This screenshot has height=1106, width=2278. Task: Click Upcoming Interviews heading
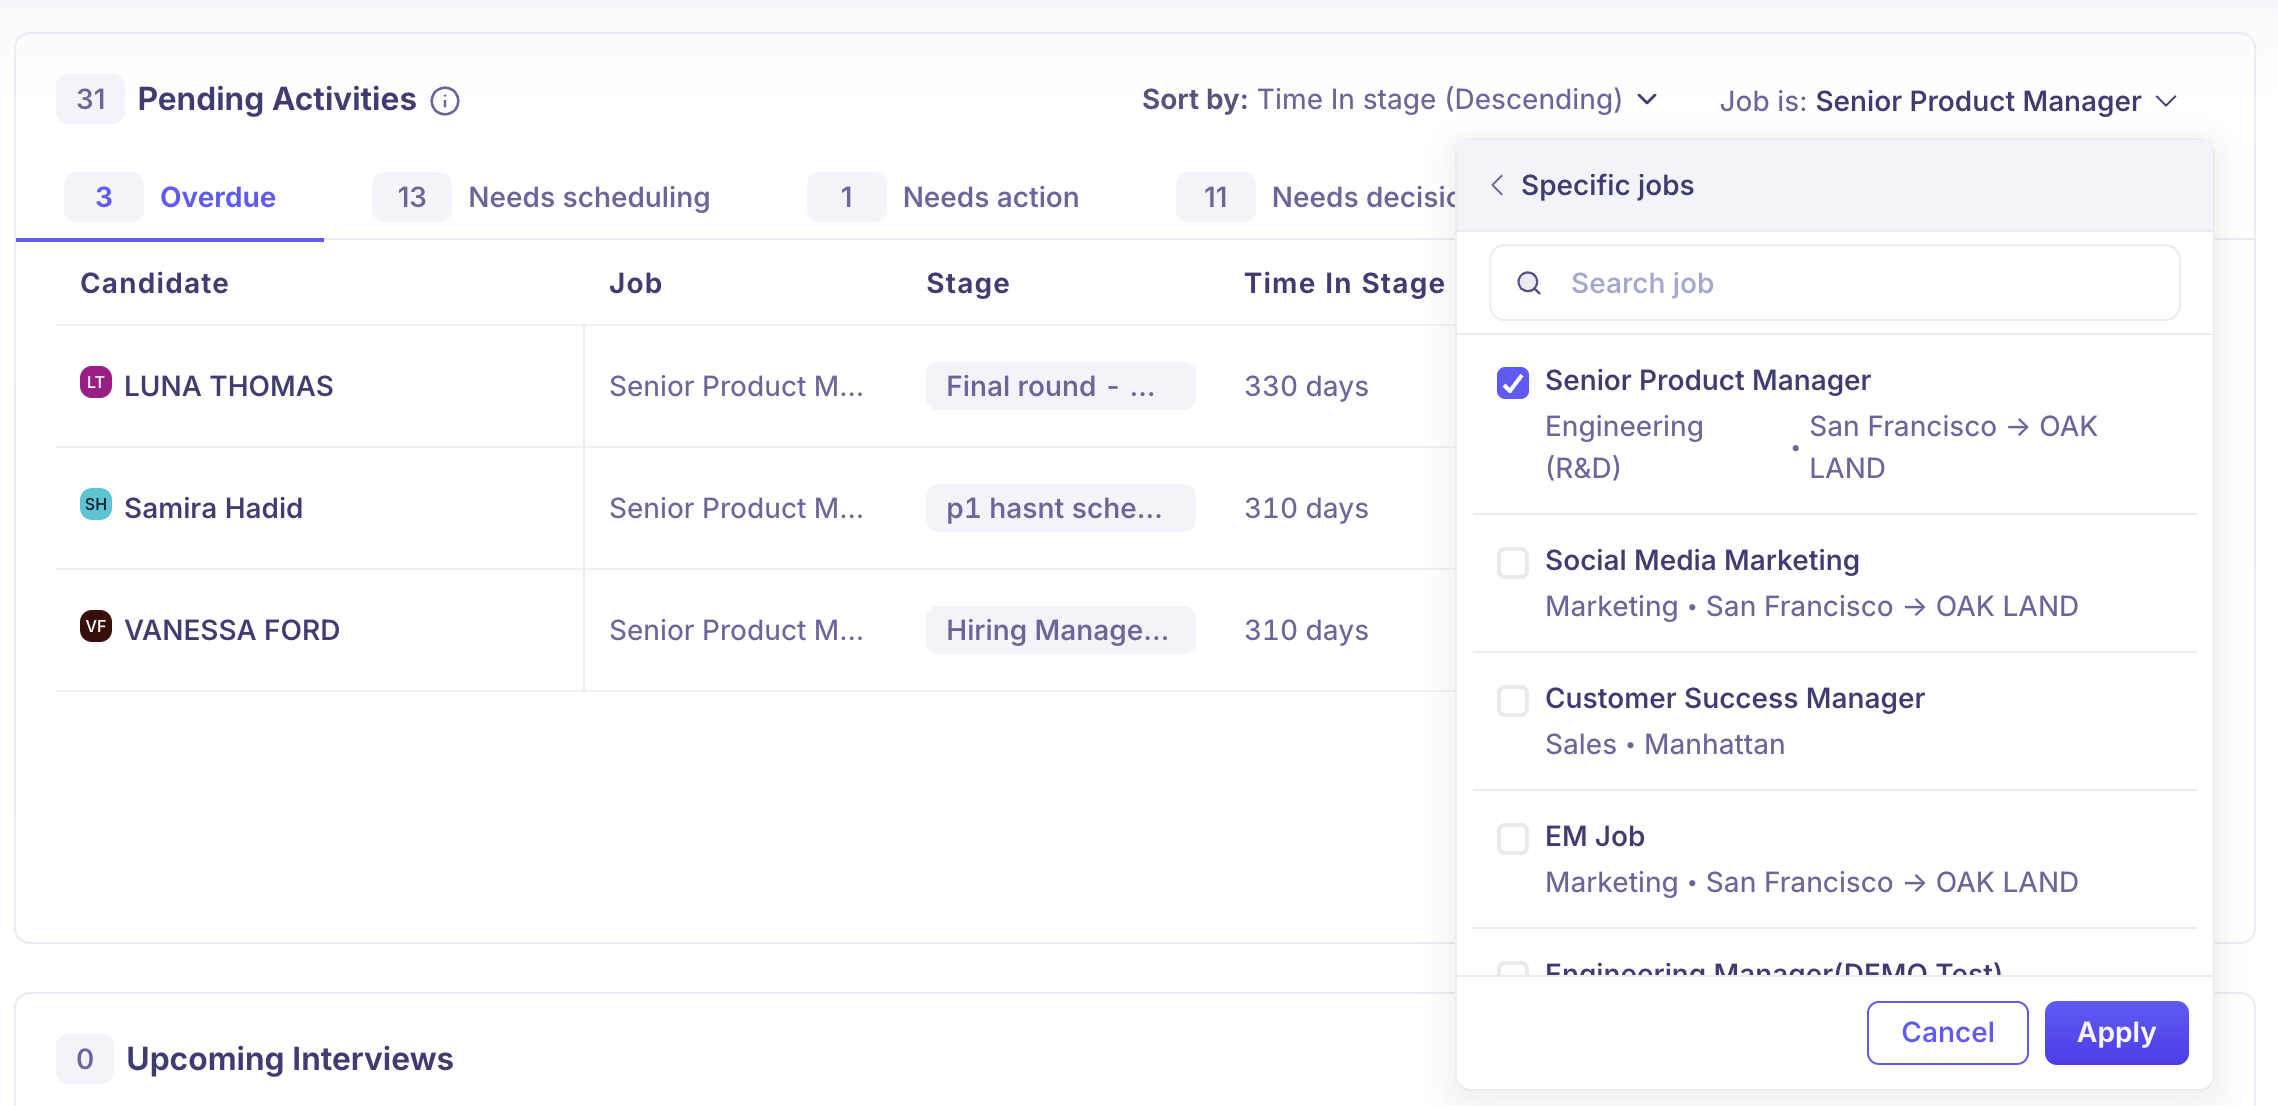click(290, 1058)
